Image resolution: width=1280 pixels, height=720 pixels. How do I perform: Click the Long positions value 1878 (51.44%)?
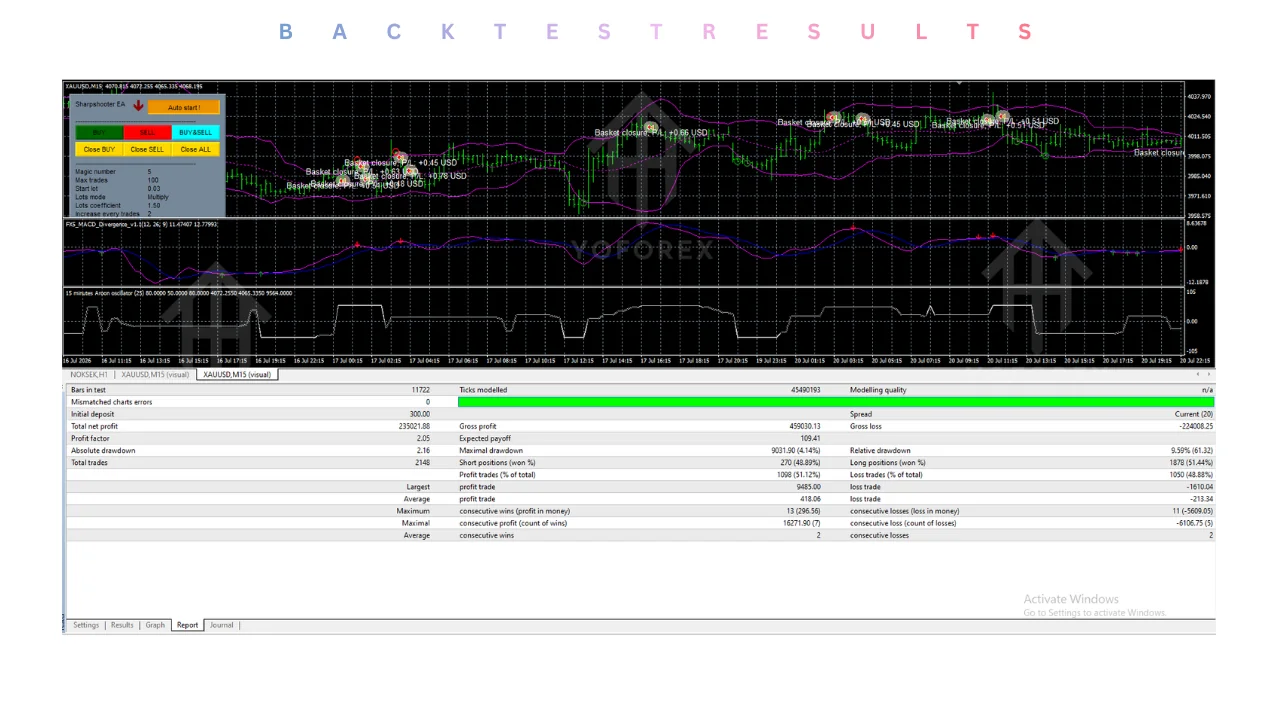point(1191,463)
